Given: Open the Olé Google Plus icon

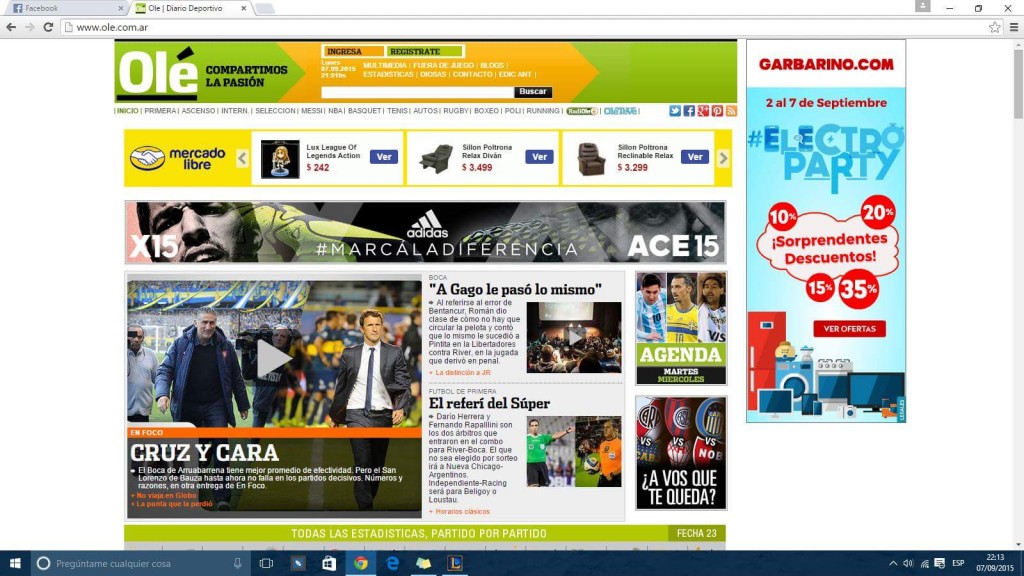Looking at the screenshot, I should pos(703,111).
